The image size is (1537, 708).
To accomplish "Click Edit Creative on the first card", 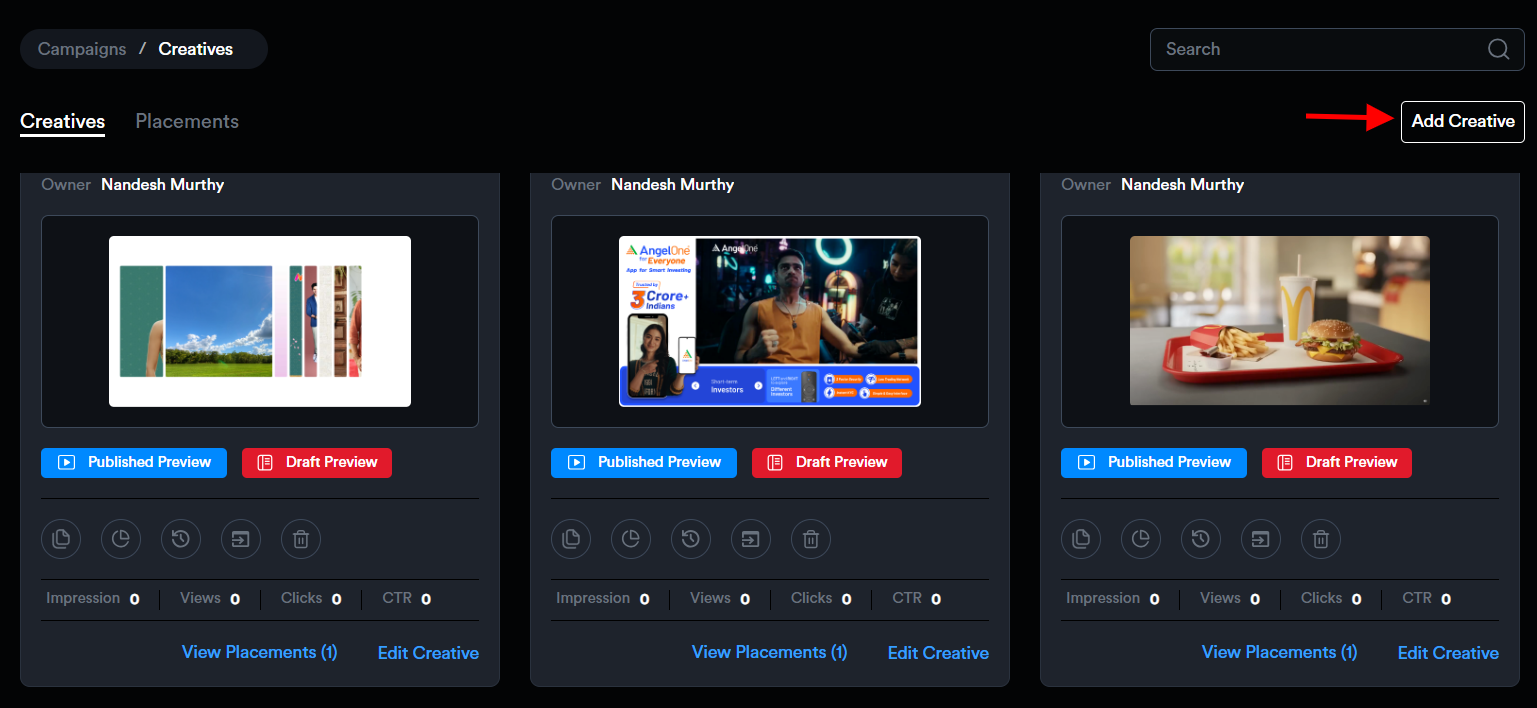I will click(x=428, y=653).
